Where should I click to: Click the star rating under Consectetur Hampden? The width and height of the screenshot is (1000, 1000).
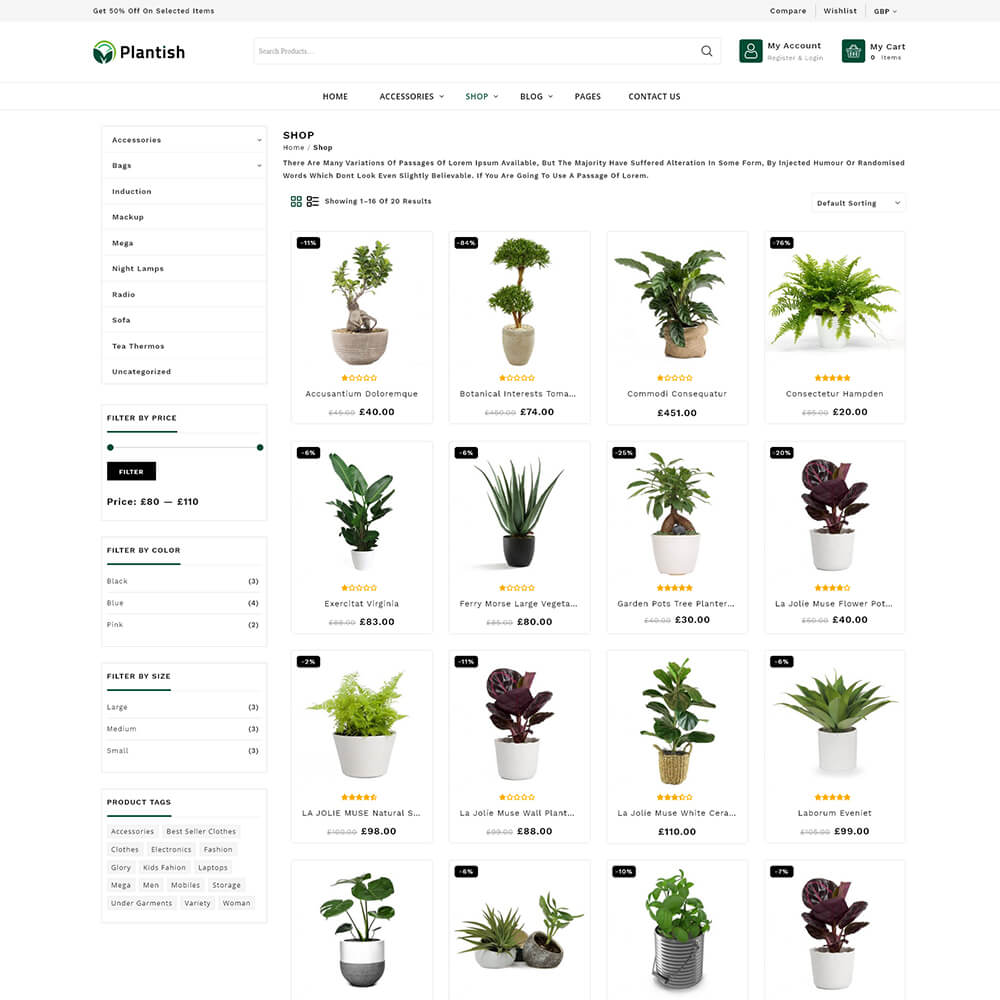coord(832,378)
